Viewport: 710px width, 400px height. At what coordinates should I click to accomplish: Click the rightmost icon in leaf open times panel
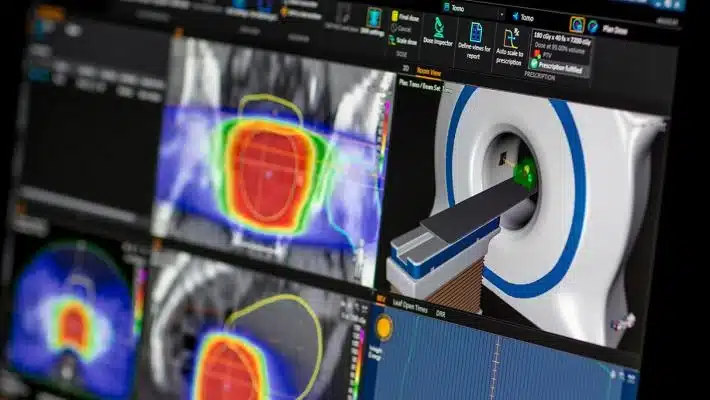631,378
